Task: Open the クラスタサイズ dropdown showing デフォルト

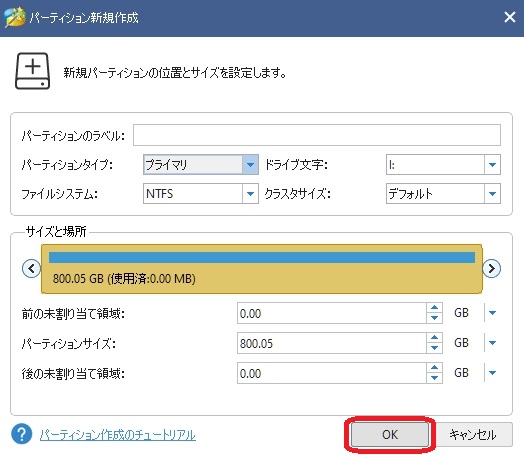Action: click(x=443, y=193)
